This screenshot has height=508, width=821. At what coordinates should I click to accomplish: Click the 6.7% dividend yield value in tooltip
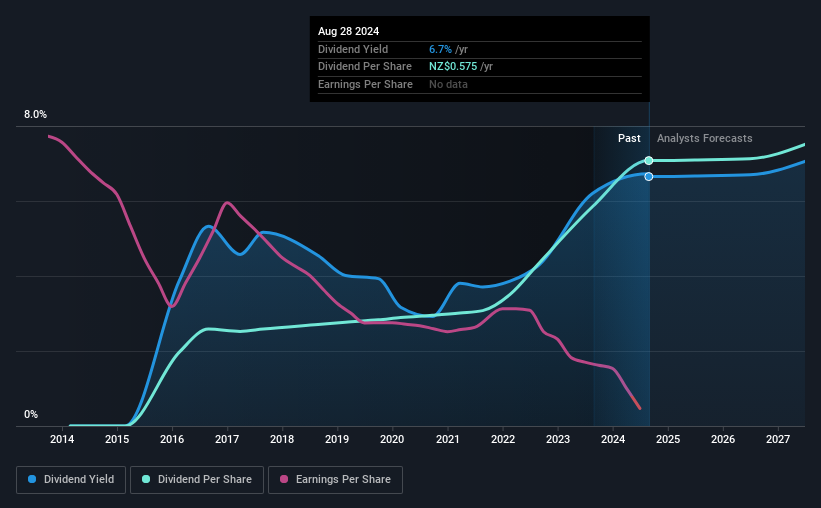pyautogui.click(x=440, y=49)
